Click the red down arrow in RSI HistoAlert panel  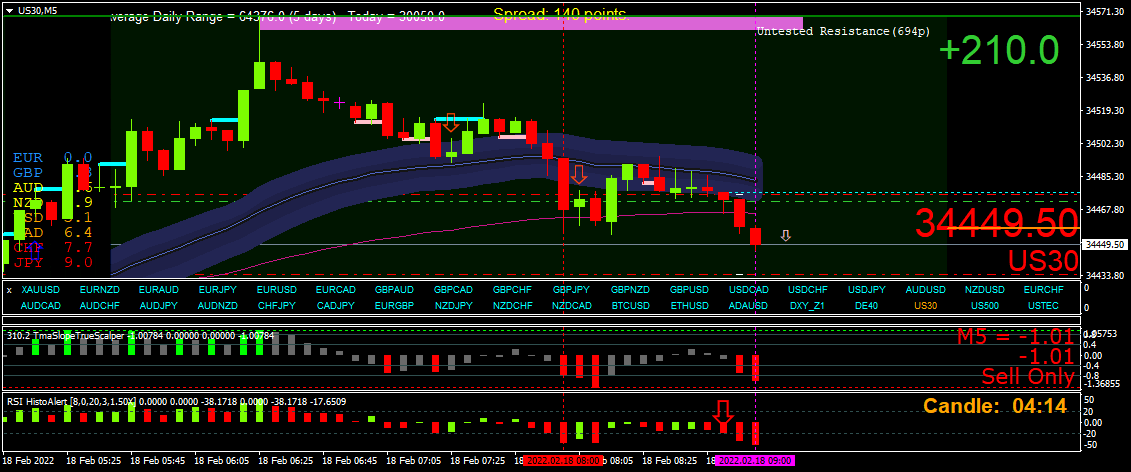click(x=723, y=414)
